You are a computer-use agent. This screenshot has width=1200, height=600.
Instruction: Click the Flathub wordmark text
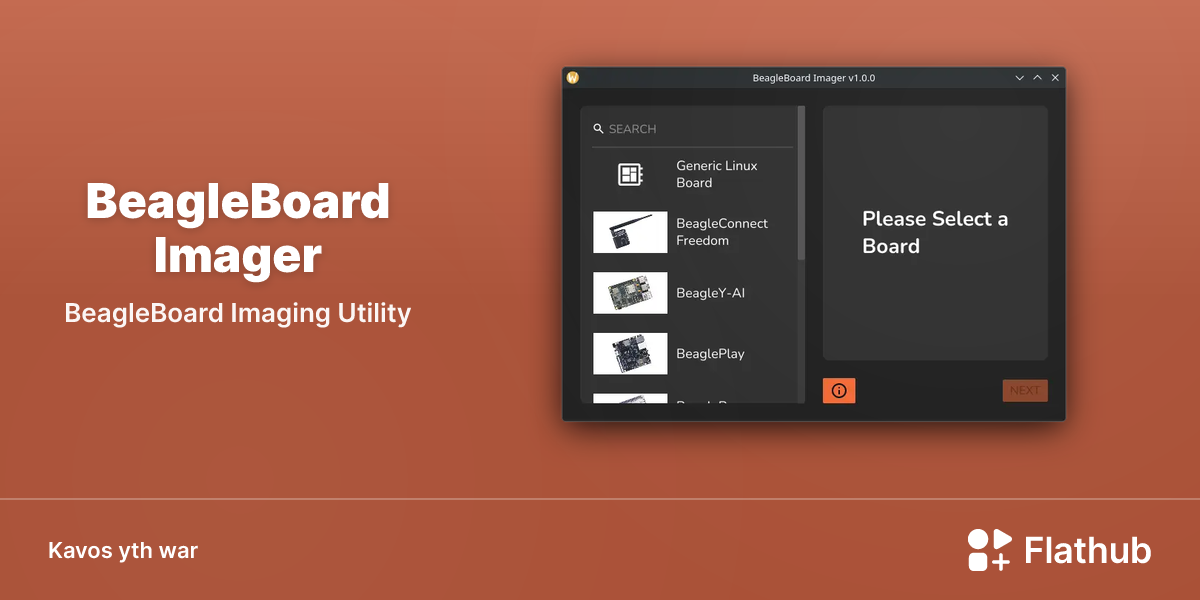click(x=1088, y=550)
